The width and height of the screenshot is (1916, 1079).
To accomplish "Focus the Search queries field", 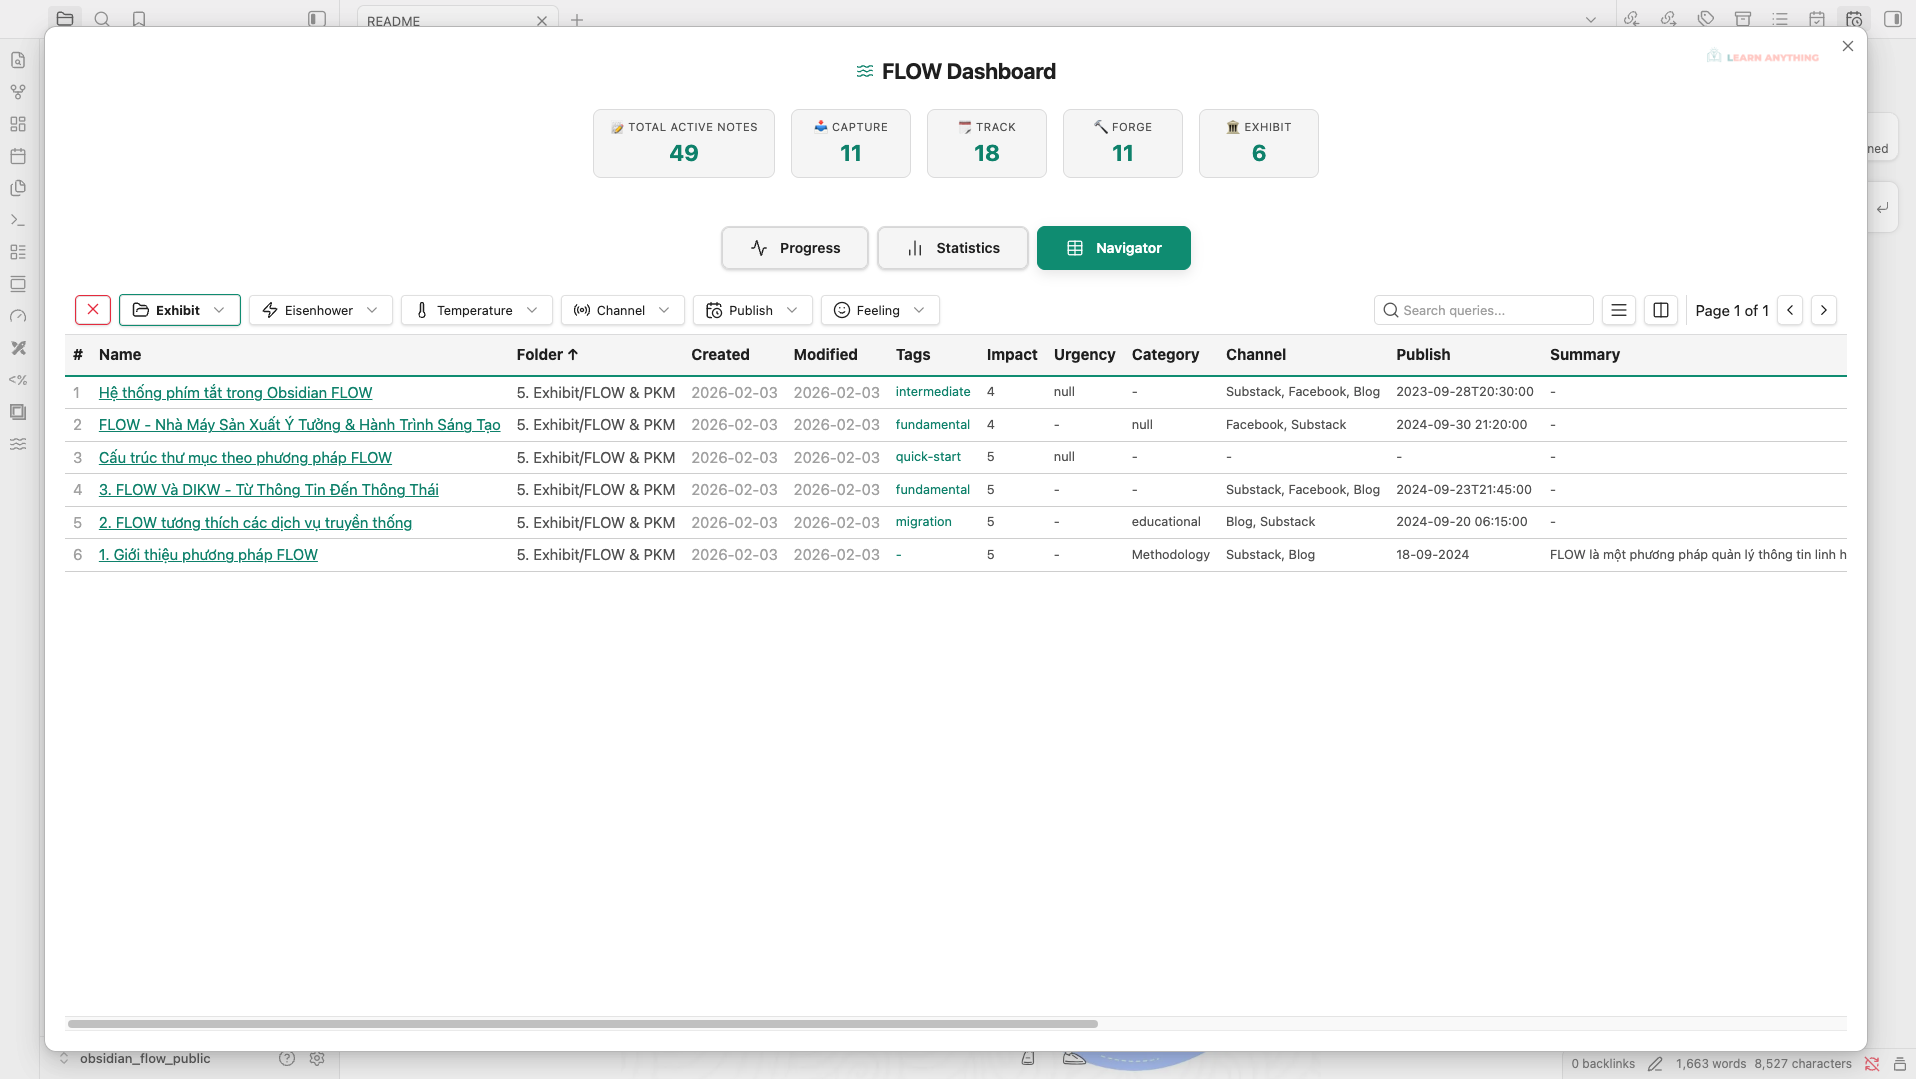I will [x=1484, y=310].
